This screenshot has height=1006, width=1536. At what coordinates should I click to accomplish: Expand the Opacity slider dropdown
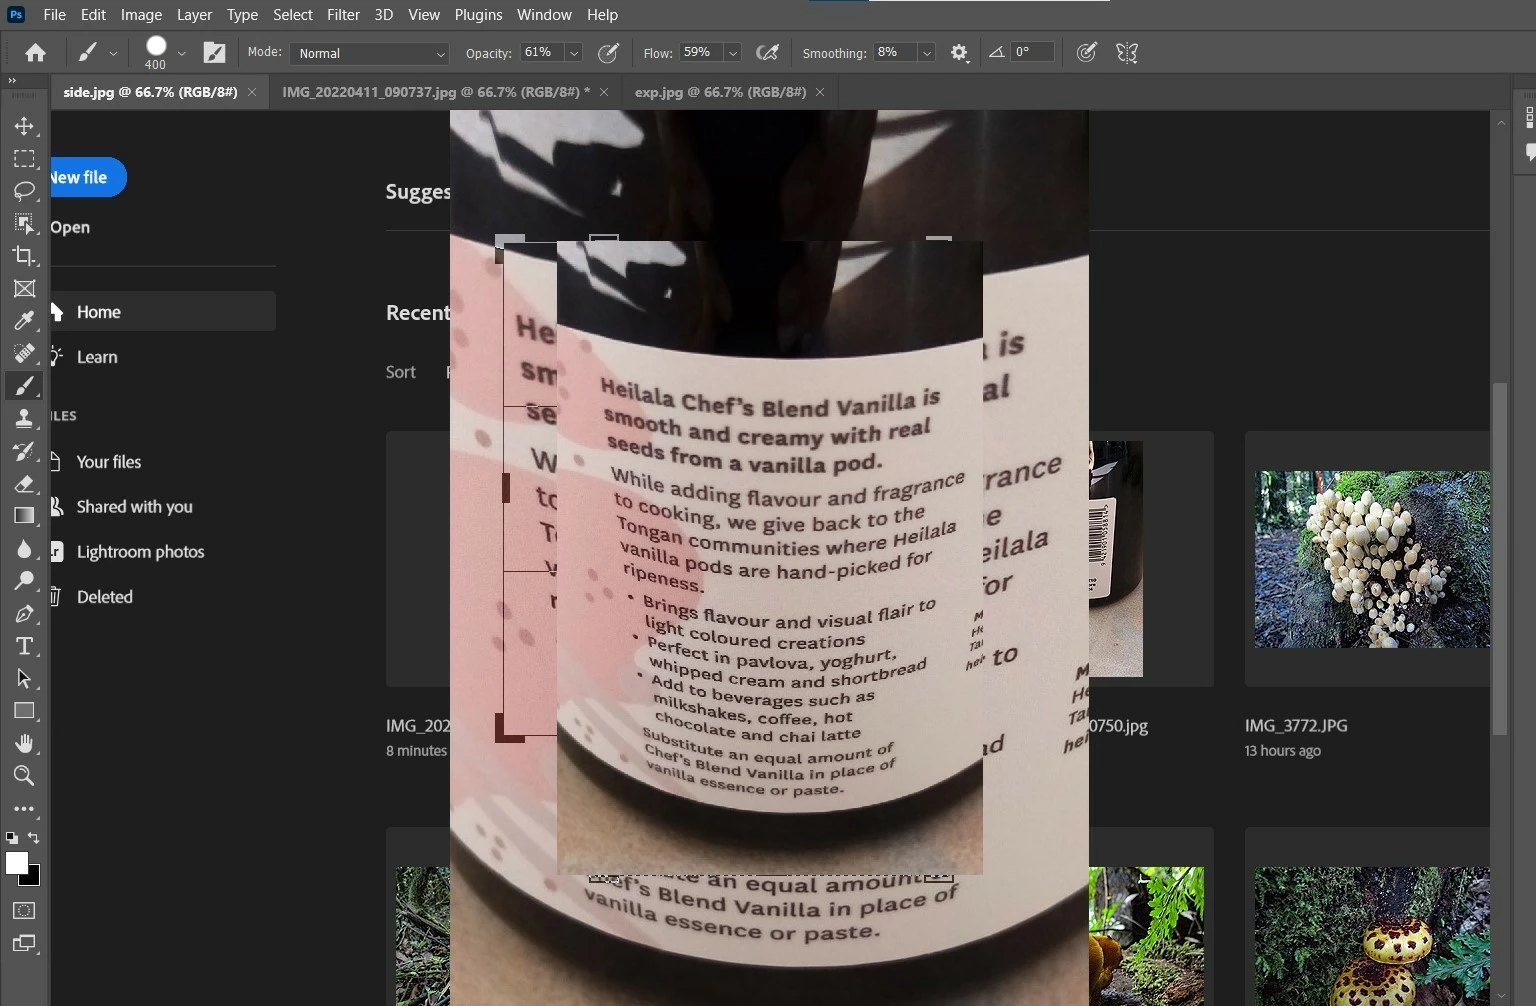pos(574,53)
